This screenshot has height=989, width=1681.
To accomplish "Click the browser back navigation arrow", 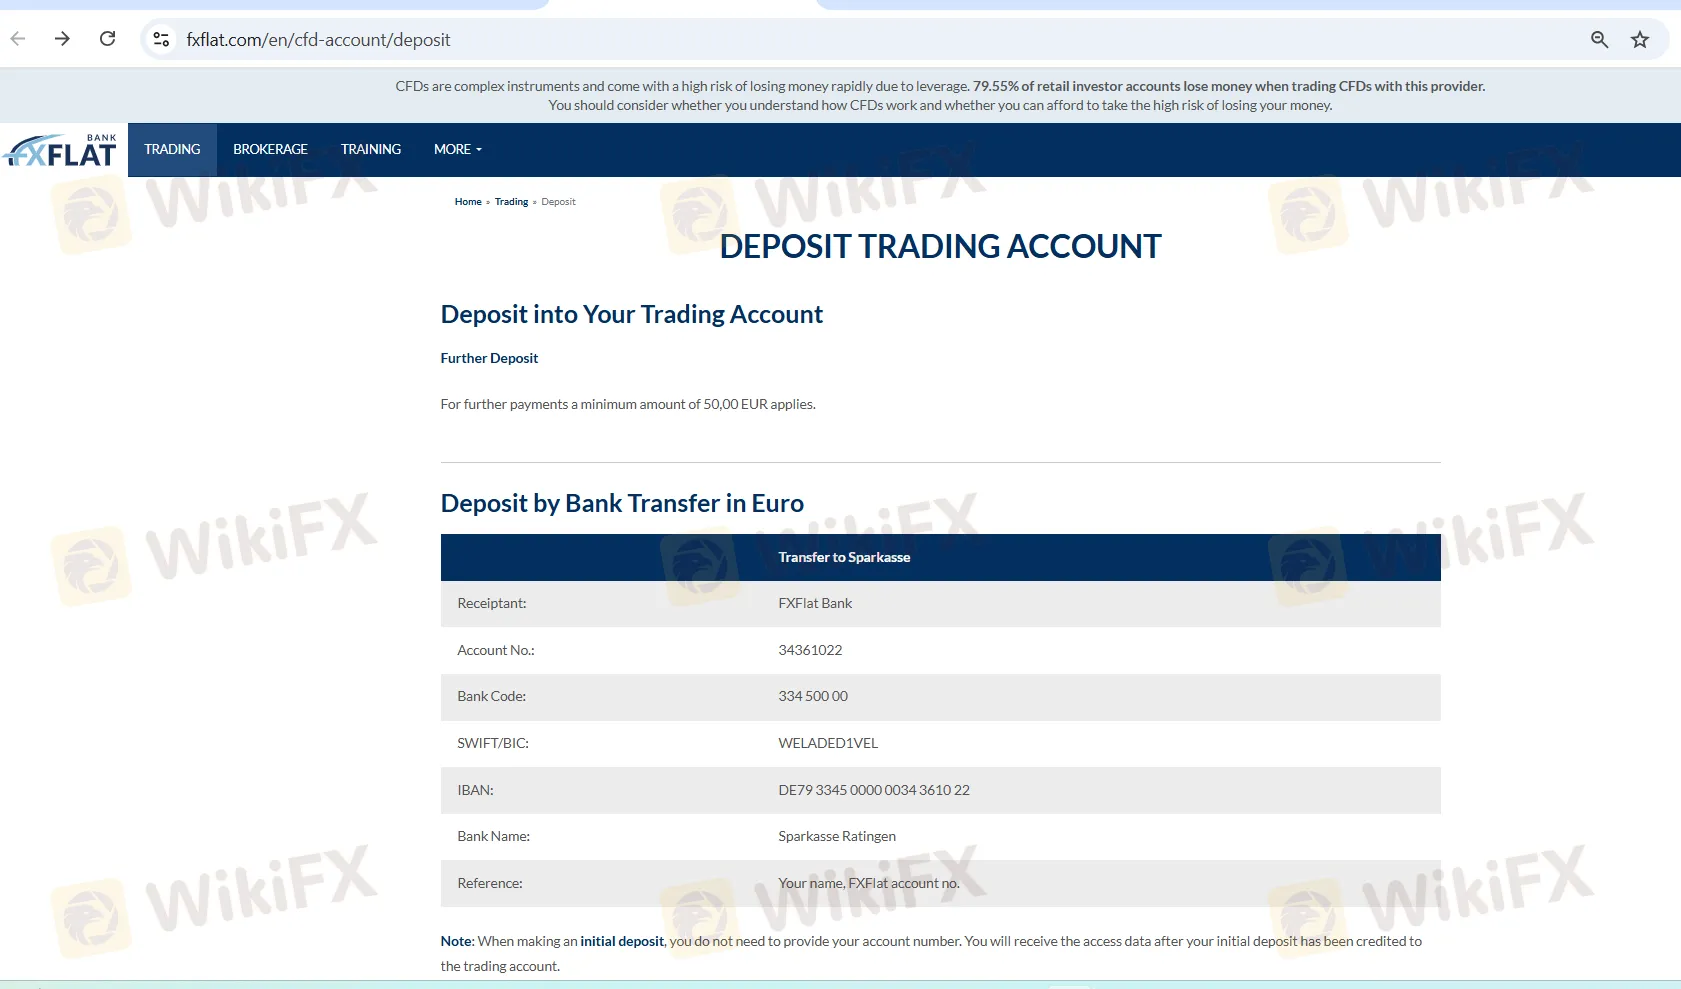I will (x=17, y=39).
